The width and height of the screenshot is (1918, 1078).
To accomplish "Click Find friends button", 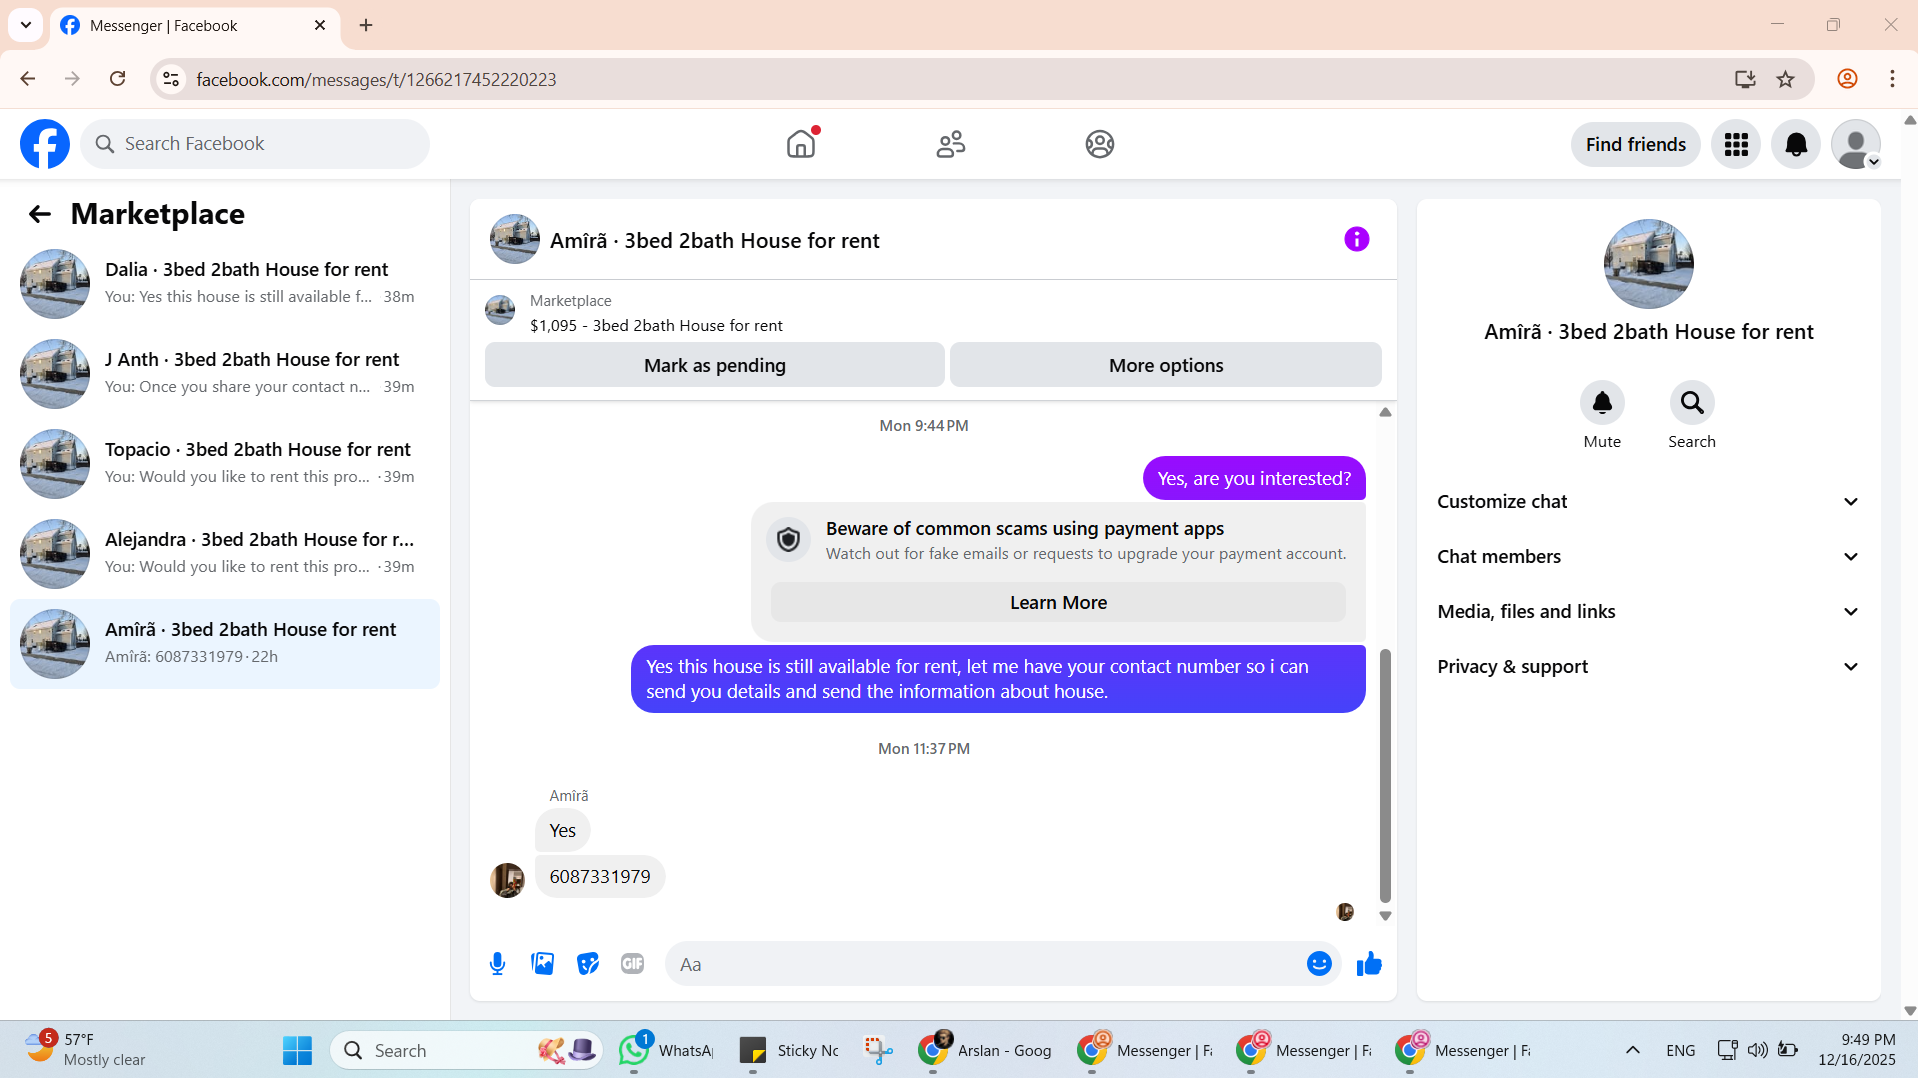I will tap(1636, 145).
